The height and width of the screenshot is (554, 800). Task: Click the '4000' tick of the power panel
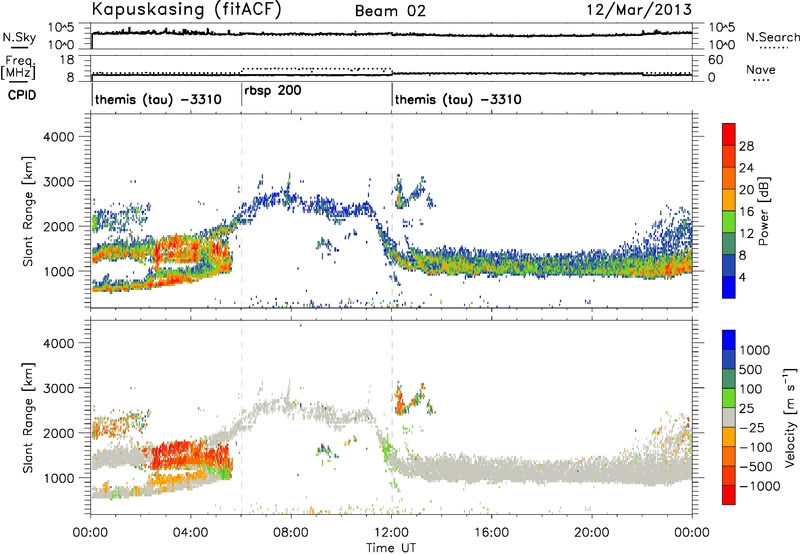click(x=58, y=137)
